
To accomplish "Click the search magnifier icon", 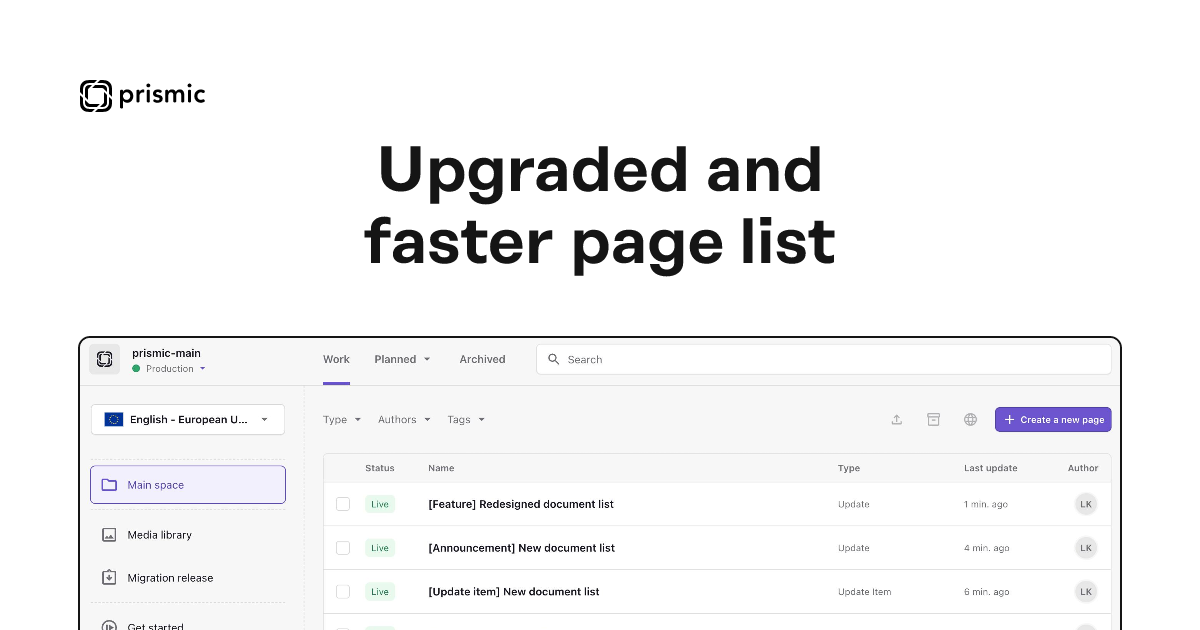I will point(554,359).
